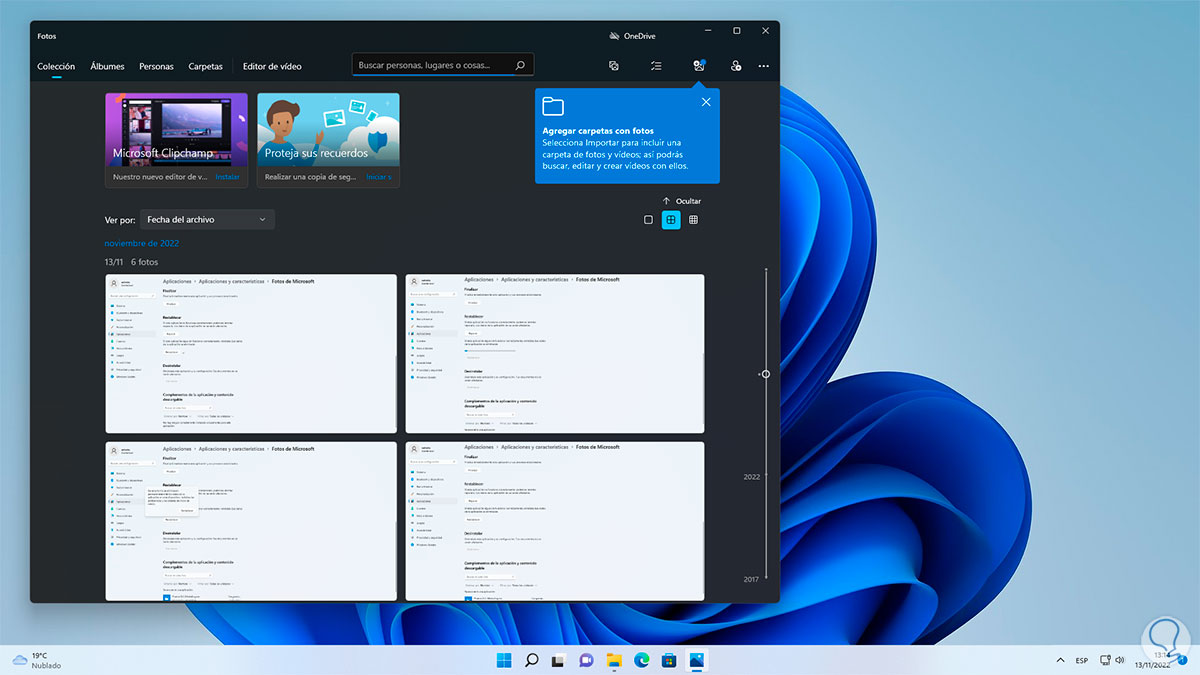Open the Editor de vídeo tab
The height and width of the screenshot is (675, 1200).
coord(272,67)
